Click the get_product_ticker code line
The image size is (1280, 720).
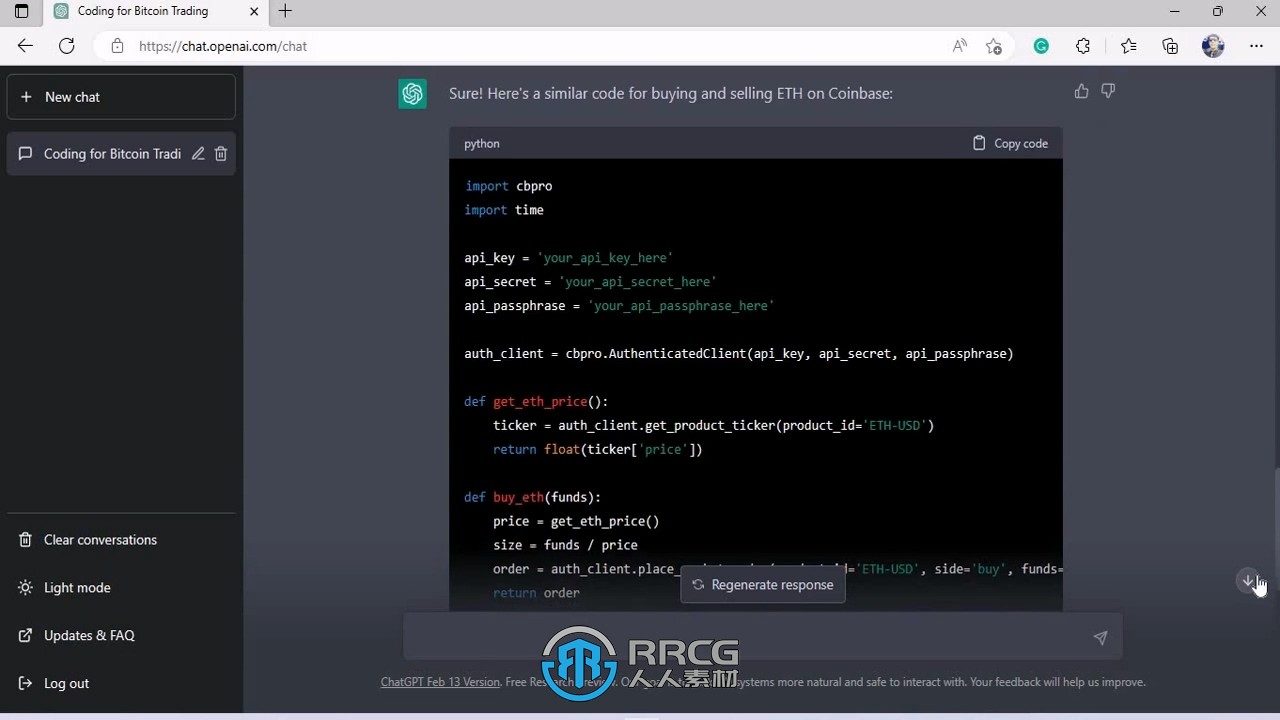coord(713,426)
